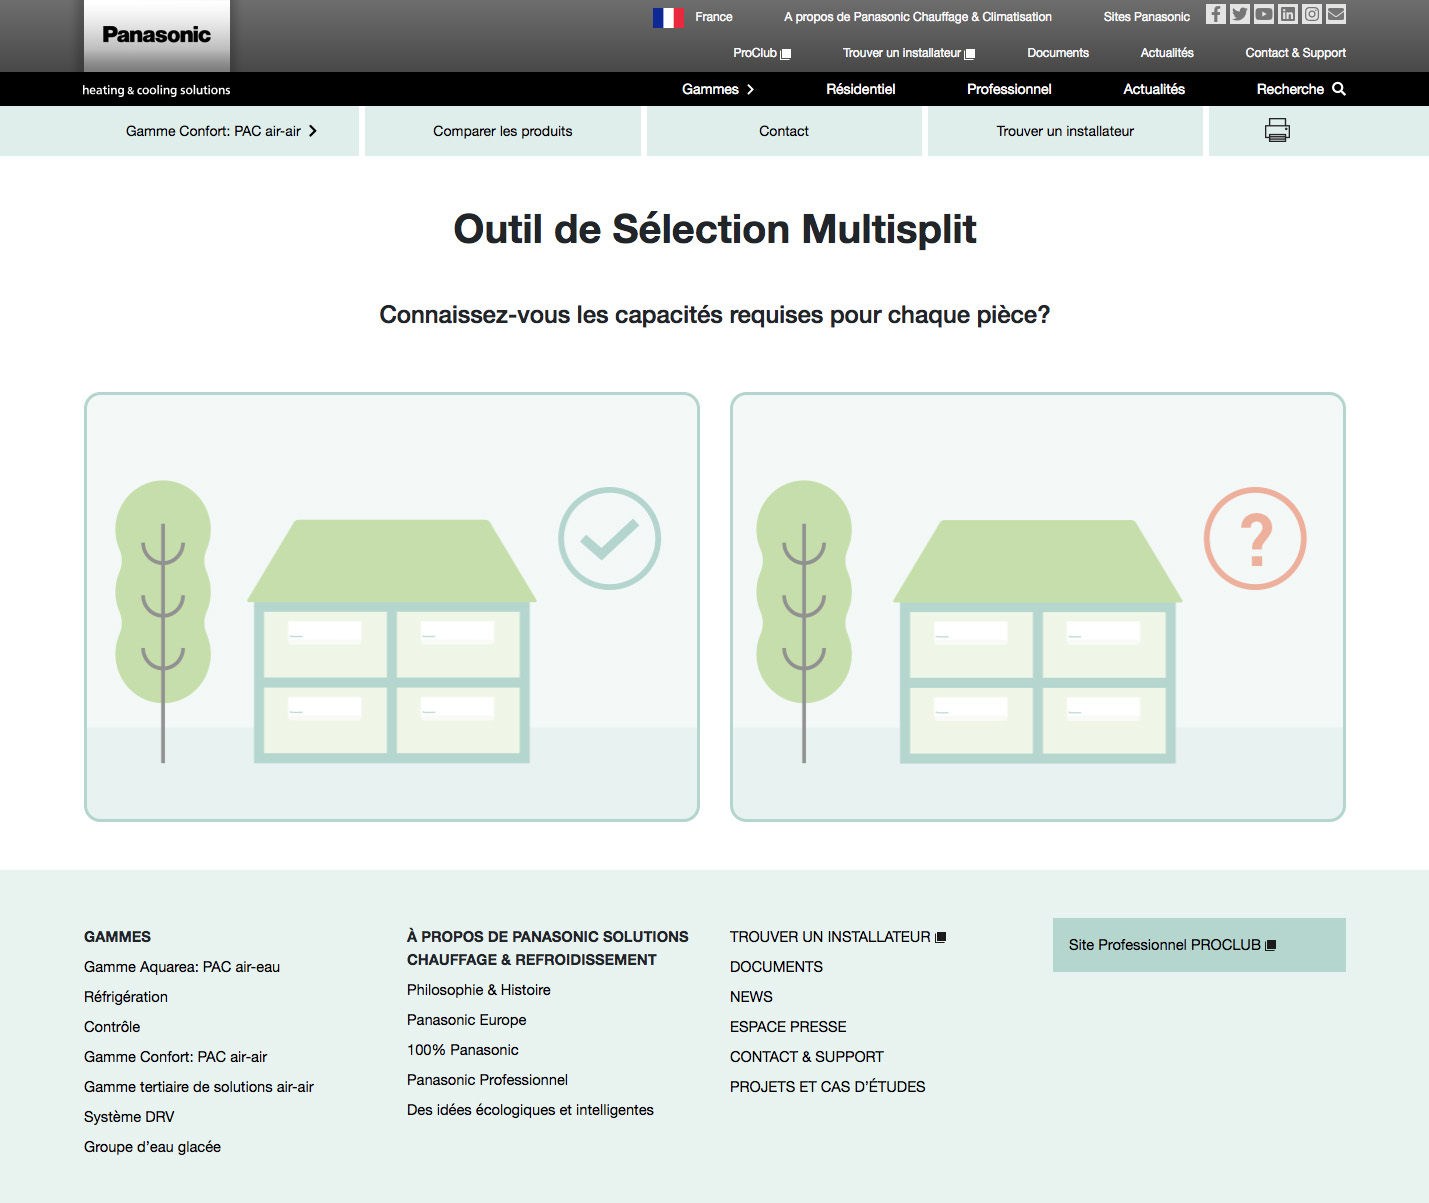Open the Instagram icon link
The height and width of the screenshot is (1203, 1429).
click(x=1312, y=14)
